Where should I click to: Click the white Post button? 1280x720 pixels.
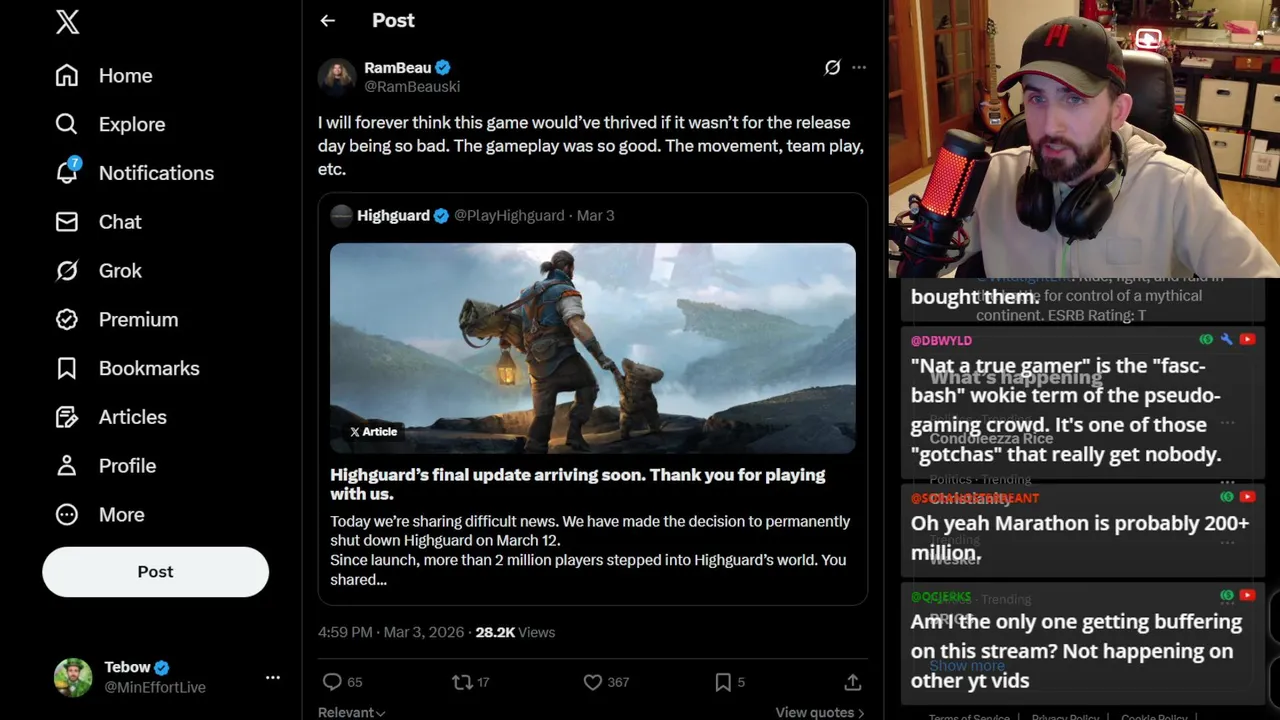click(x=155, y=572)
